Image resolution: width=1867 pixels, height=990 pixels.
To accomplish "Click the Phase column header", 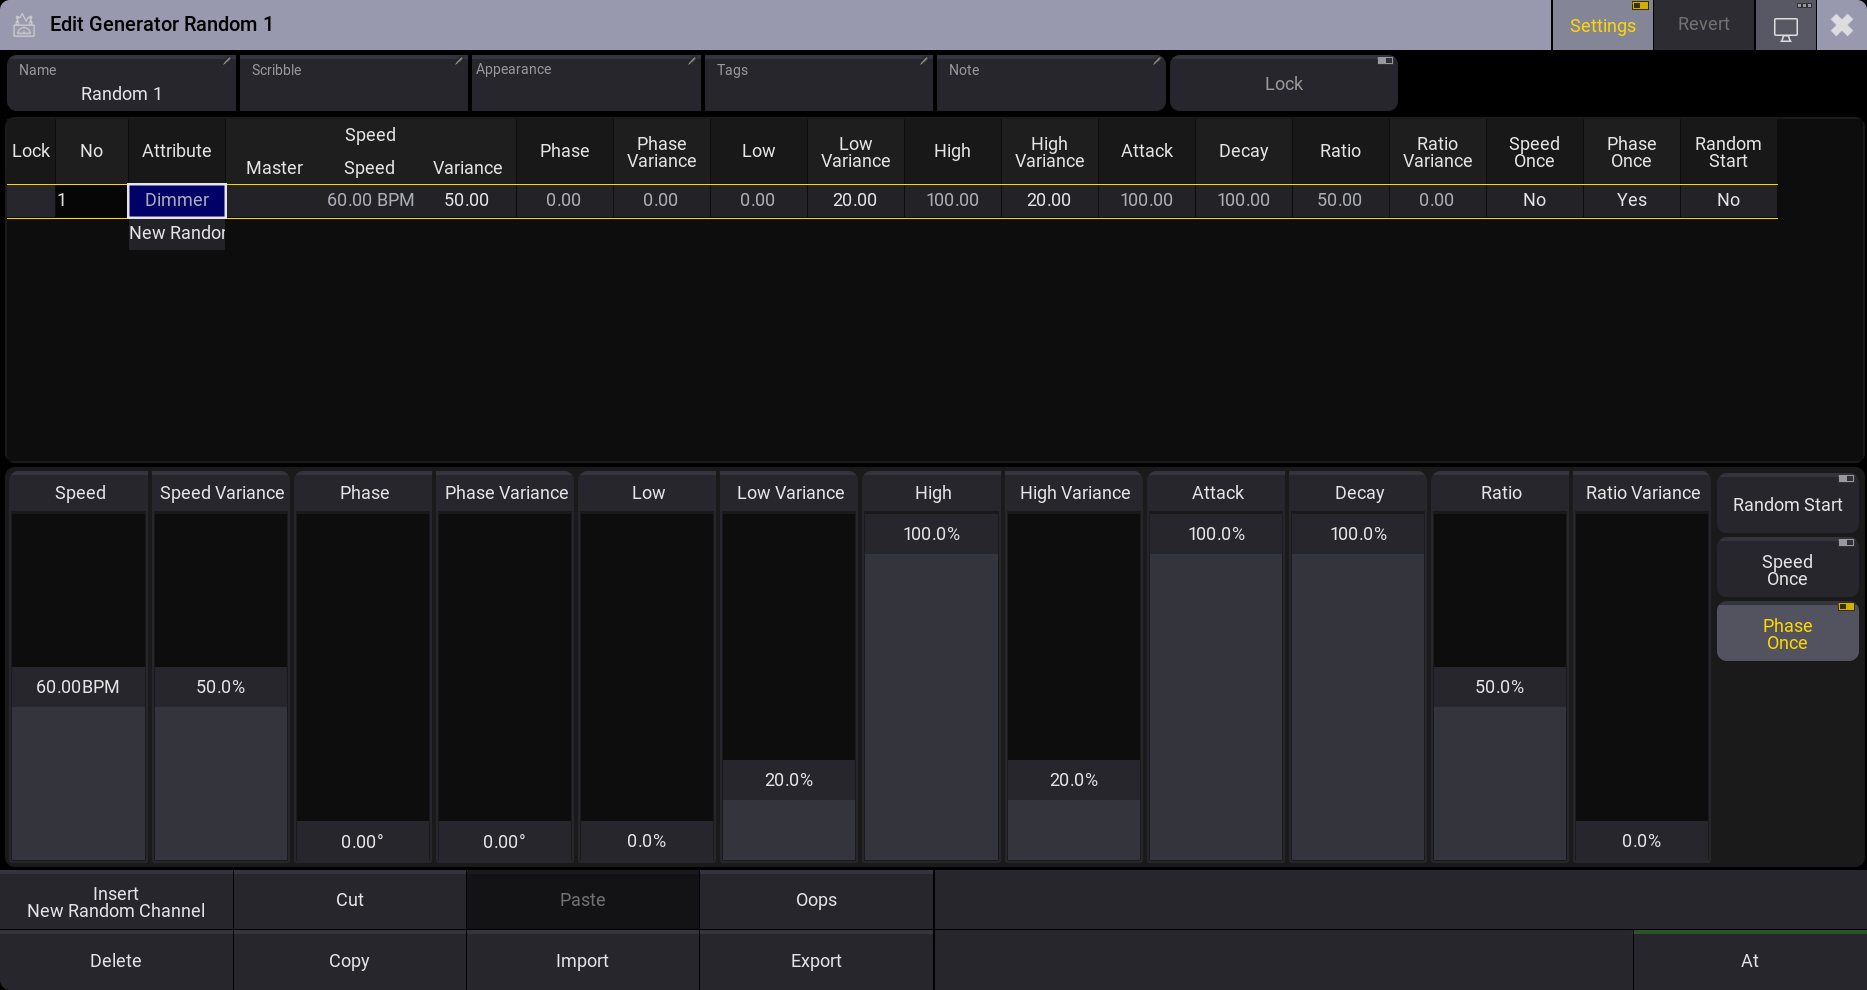I will coord(564,151).
